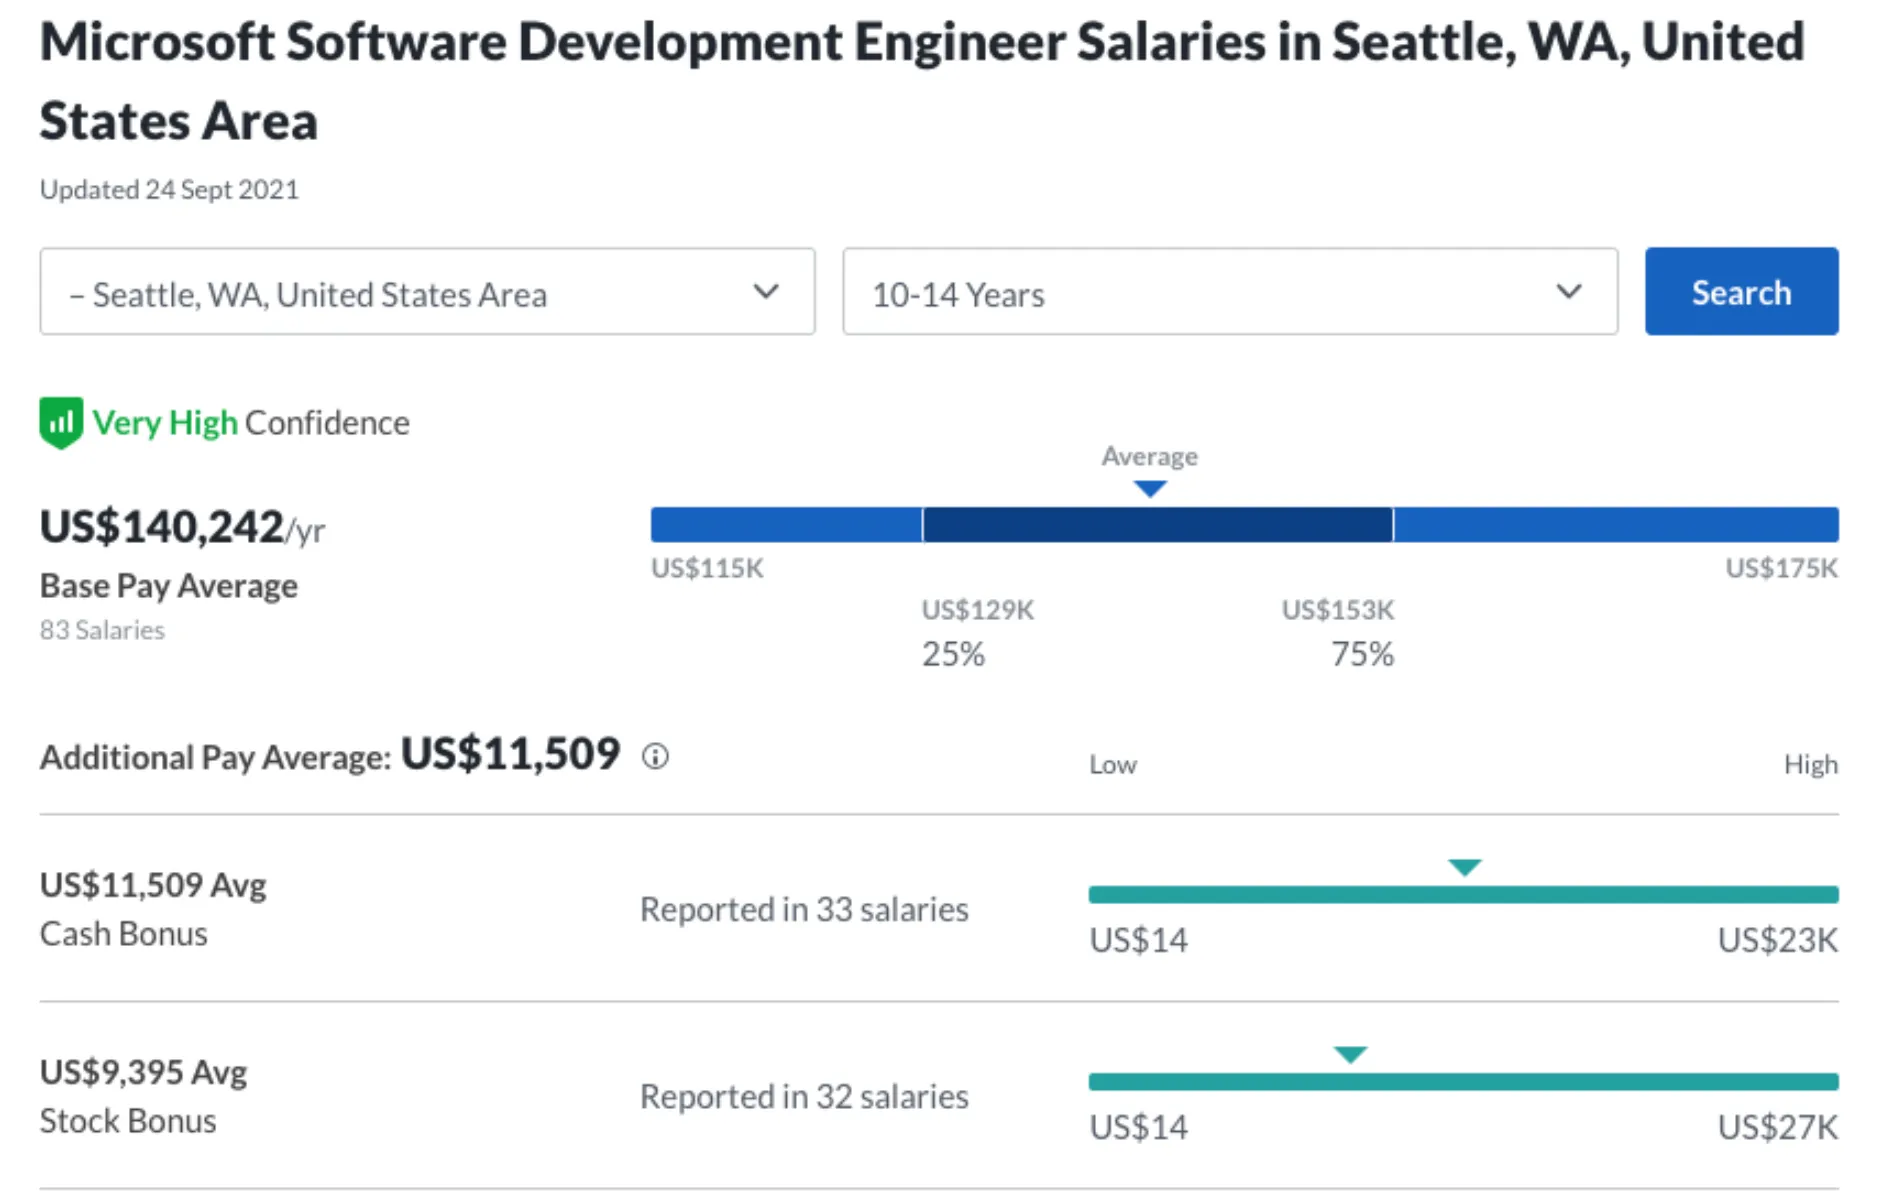Click the US$115K low salary label
1886x1192 pixels.
(x=707, y=568)
